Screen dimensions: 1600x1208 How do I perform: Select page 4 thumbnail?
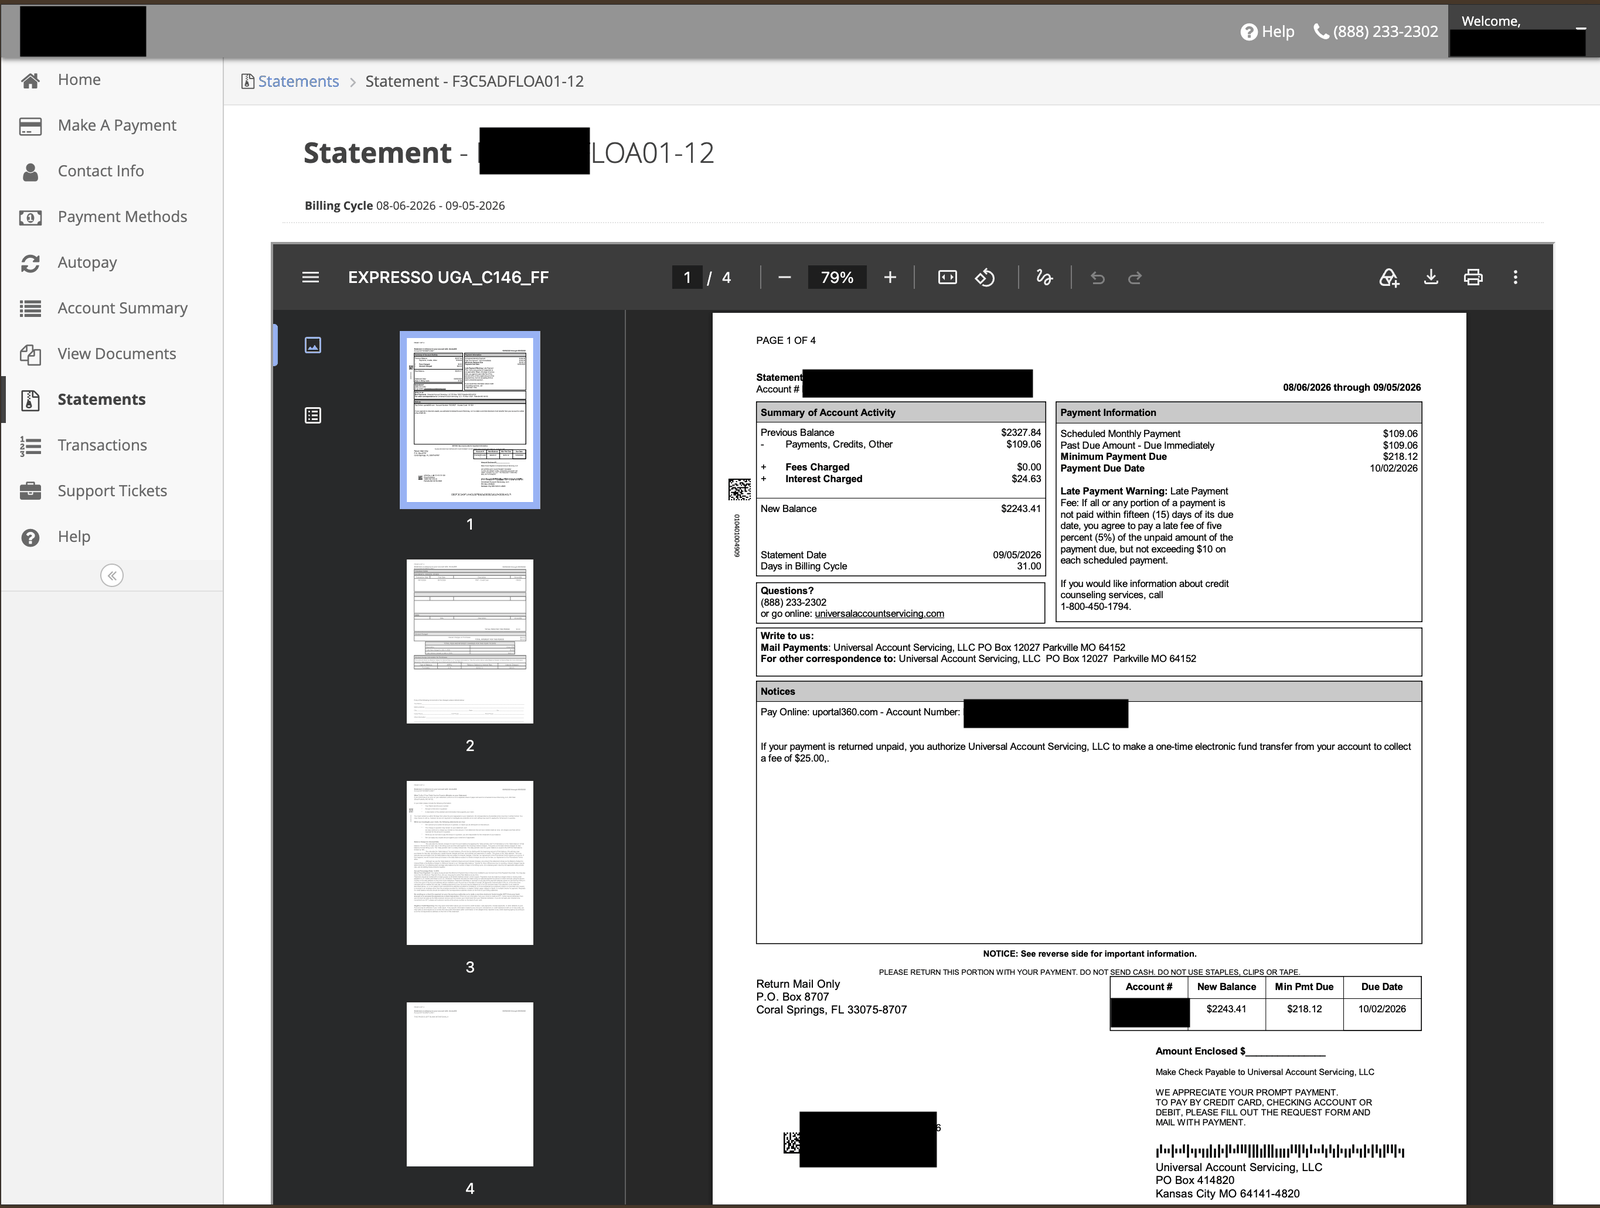(470, 1084)
